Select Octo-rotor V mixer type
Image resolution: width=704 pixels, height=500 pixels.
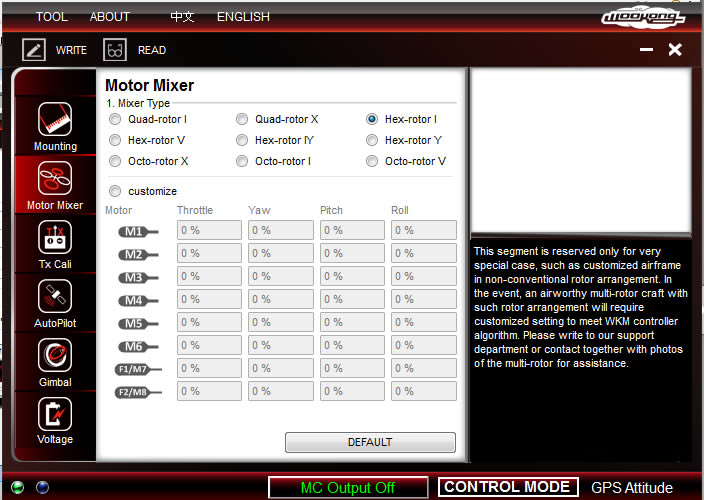[x=372, y=161]
